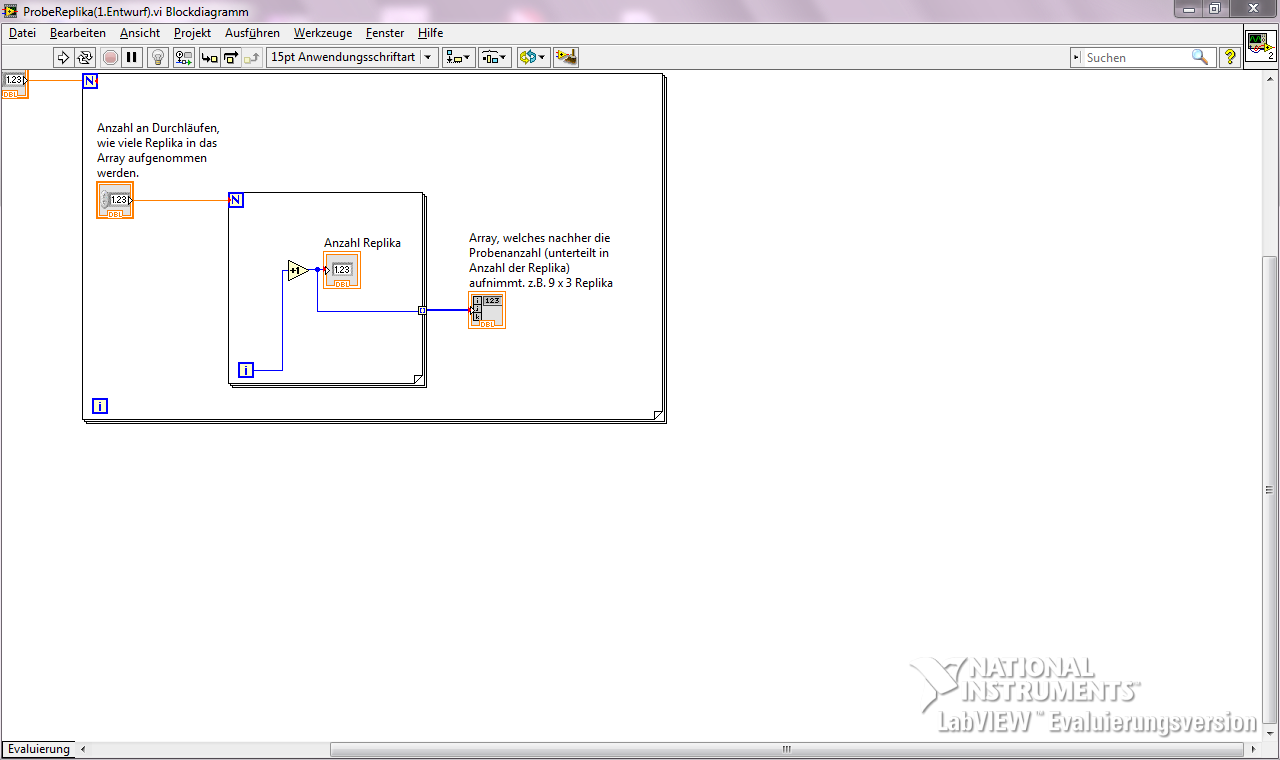Start Run Continuously mode
Screen dimensions: 1280x760
tap(85, 57)
